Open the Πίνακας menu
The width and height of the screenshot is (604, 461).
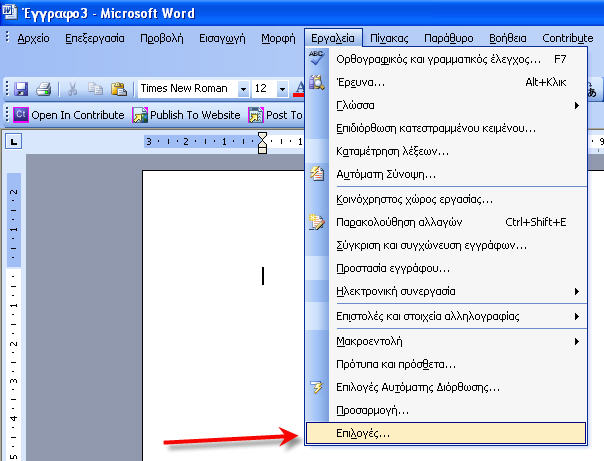click(389, 38)
